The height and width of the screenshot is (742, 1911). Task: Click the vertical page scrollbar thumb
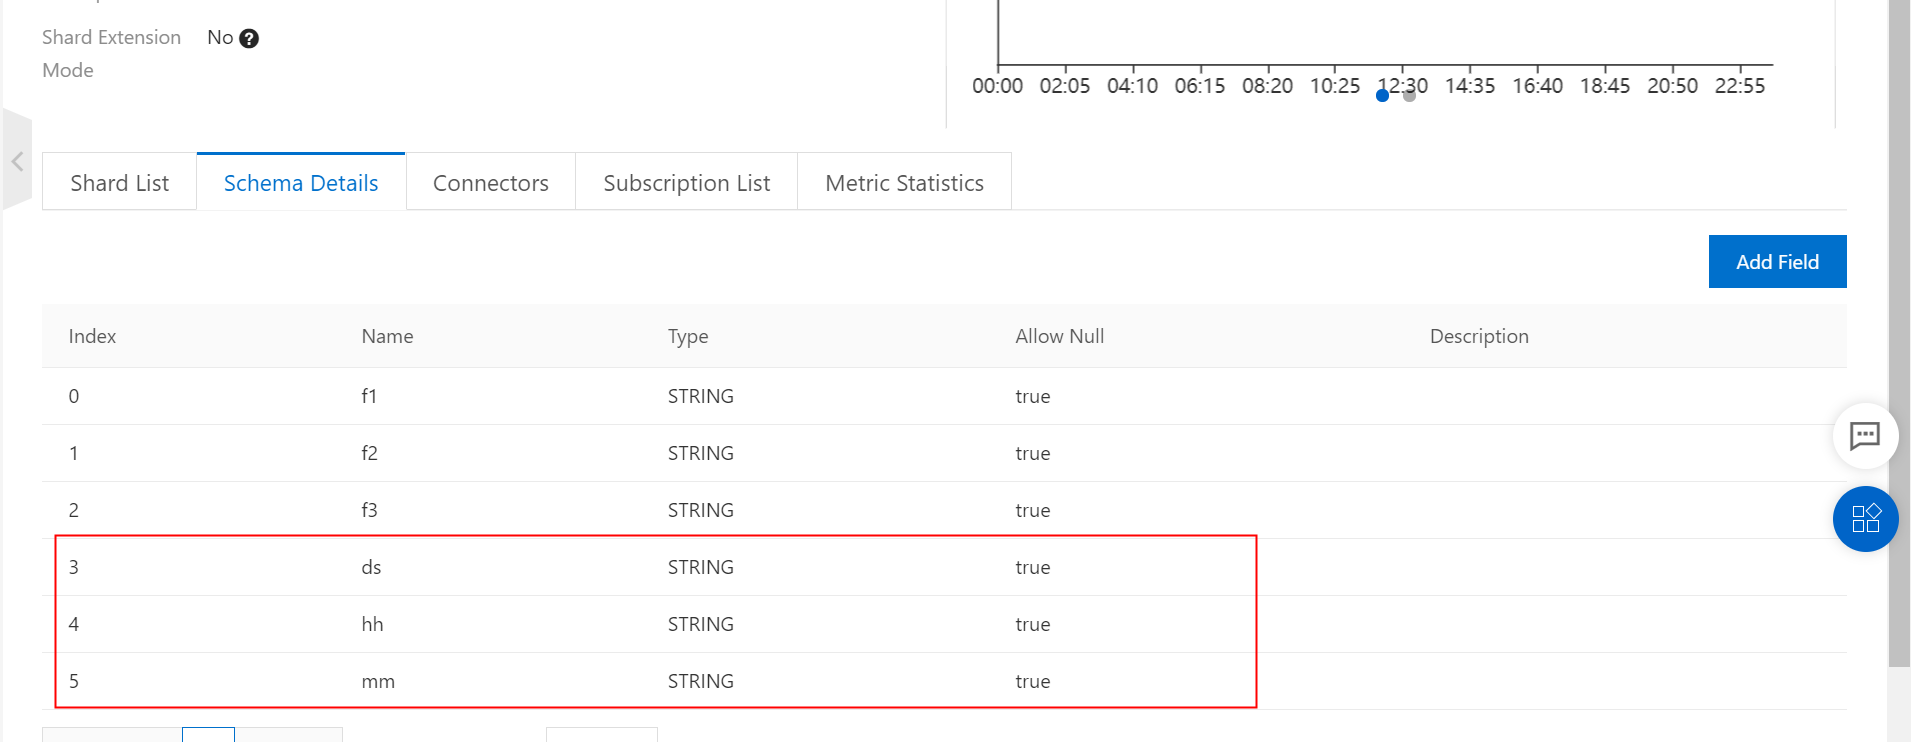[1899, 330]
